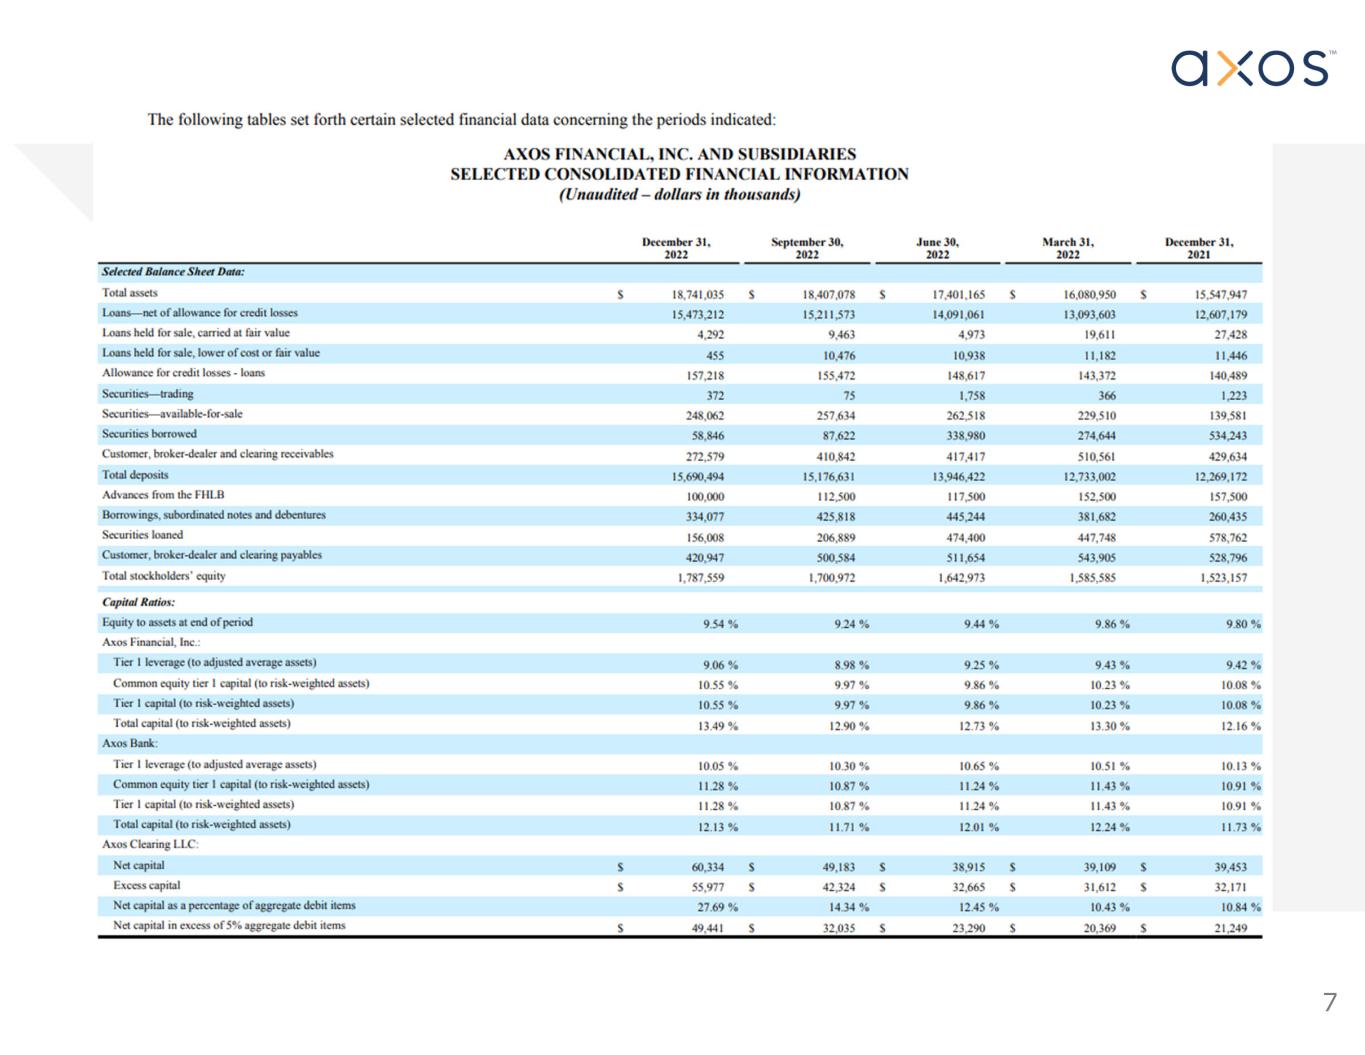Click the 'Securities—available-for-sale' row label
Viewport: 1365px width, 1055px height.
(x=172, y=414)
